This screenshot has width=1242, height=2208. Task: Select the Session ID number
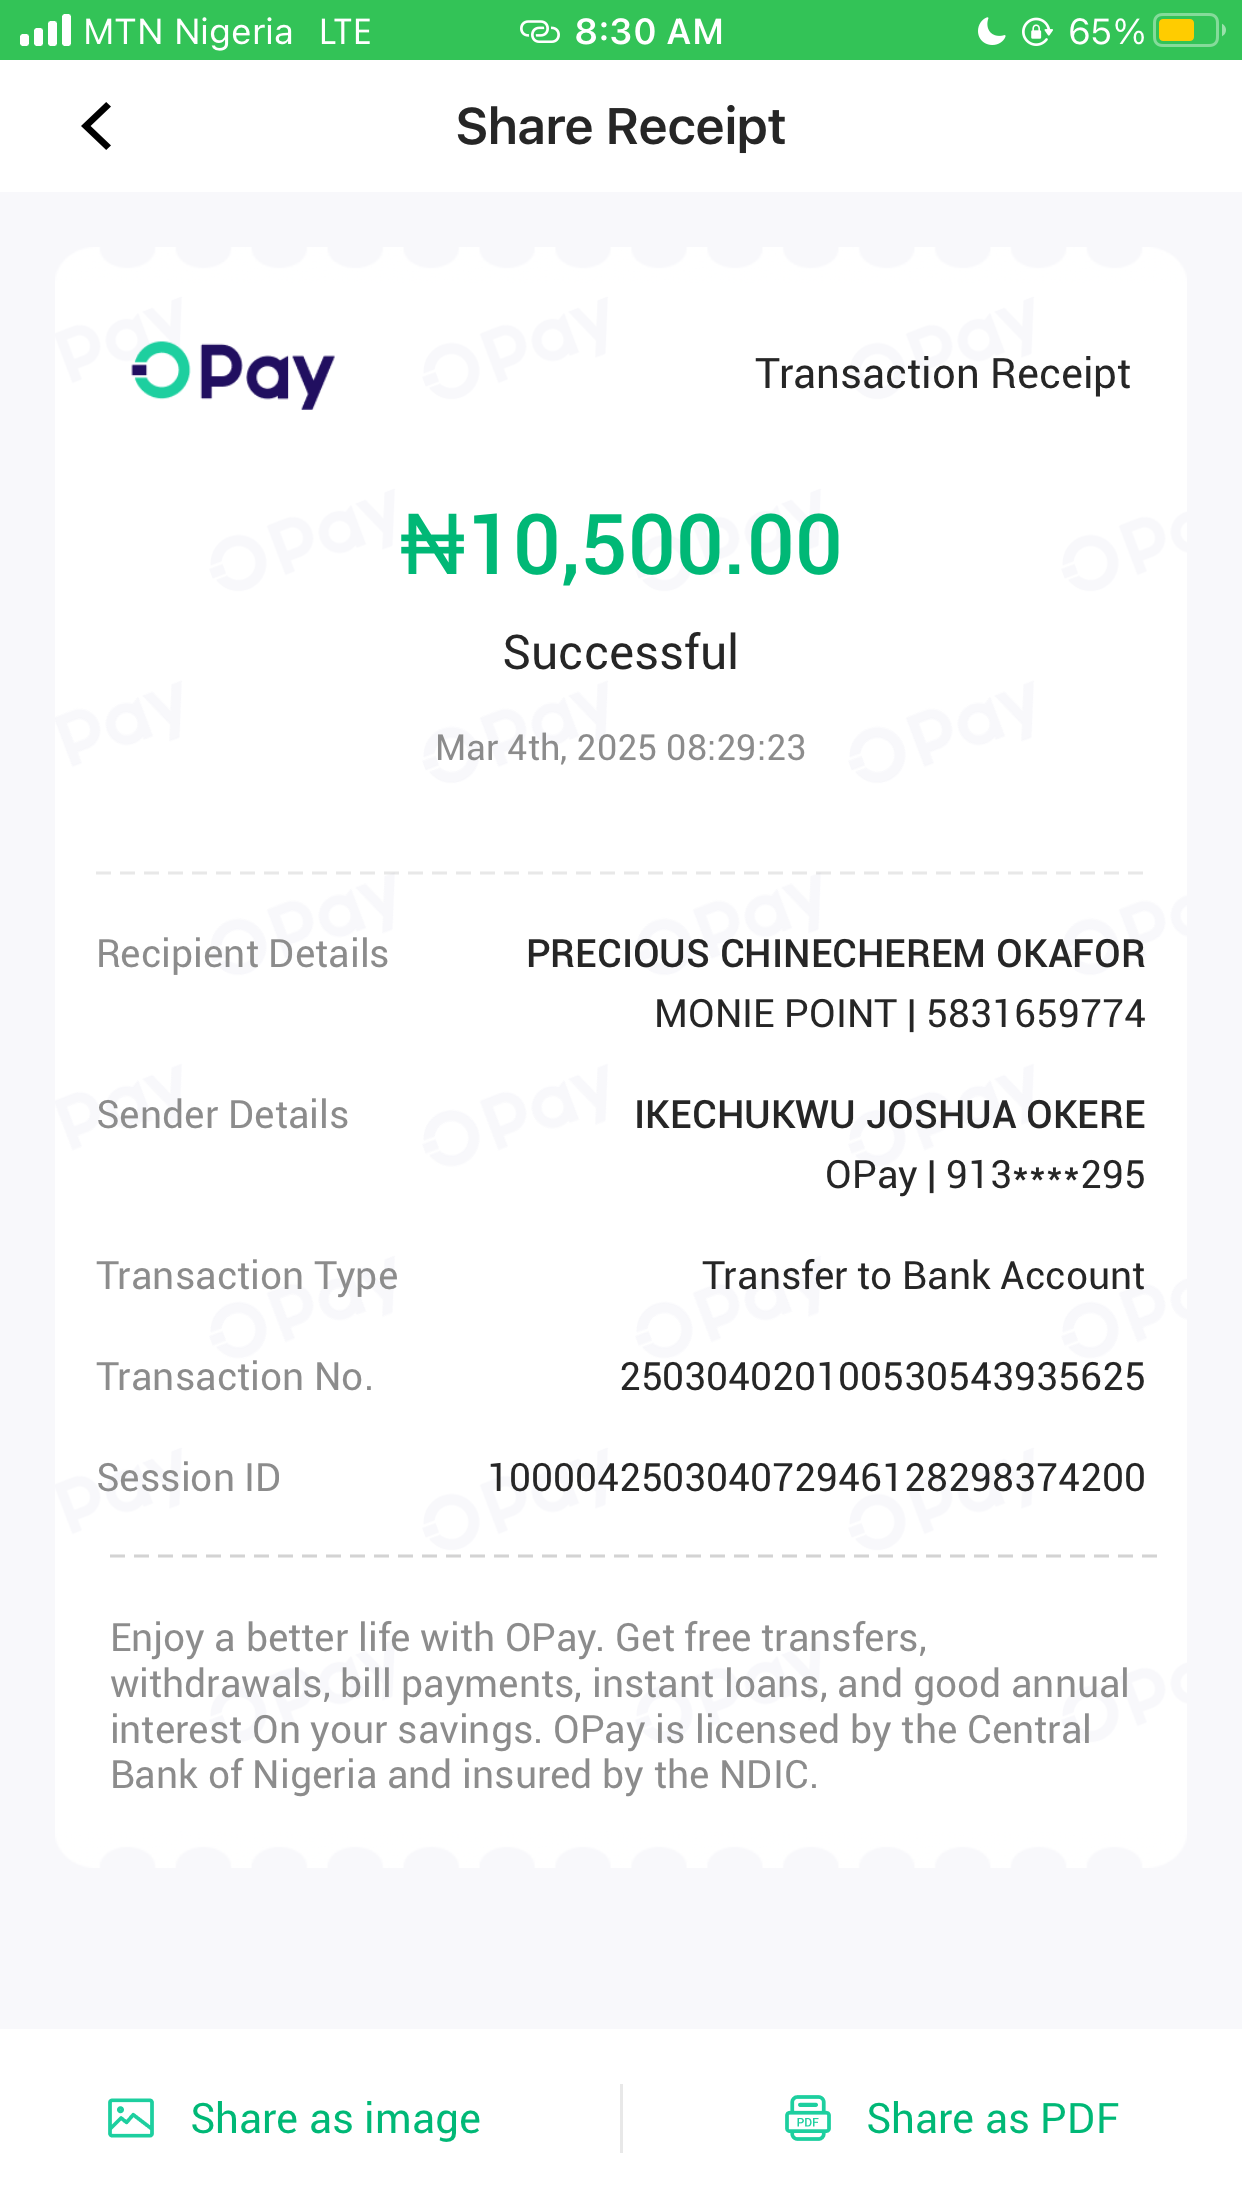[816, 1478]
